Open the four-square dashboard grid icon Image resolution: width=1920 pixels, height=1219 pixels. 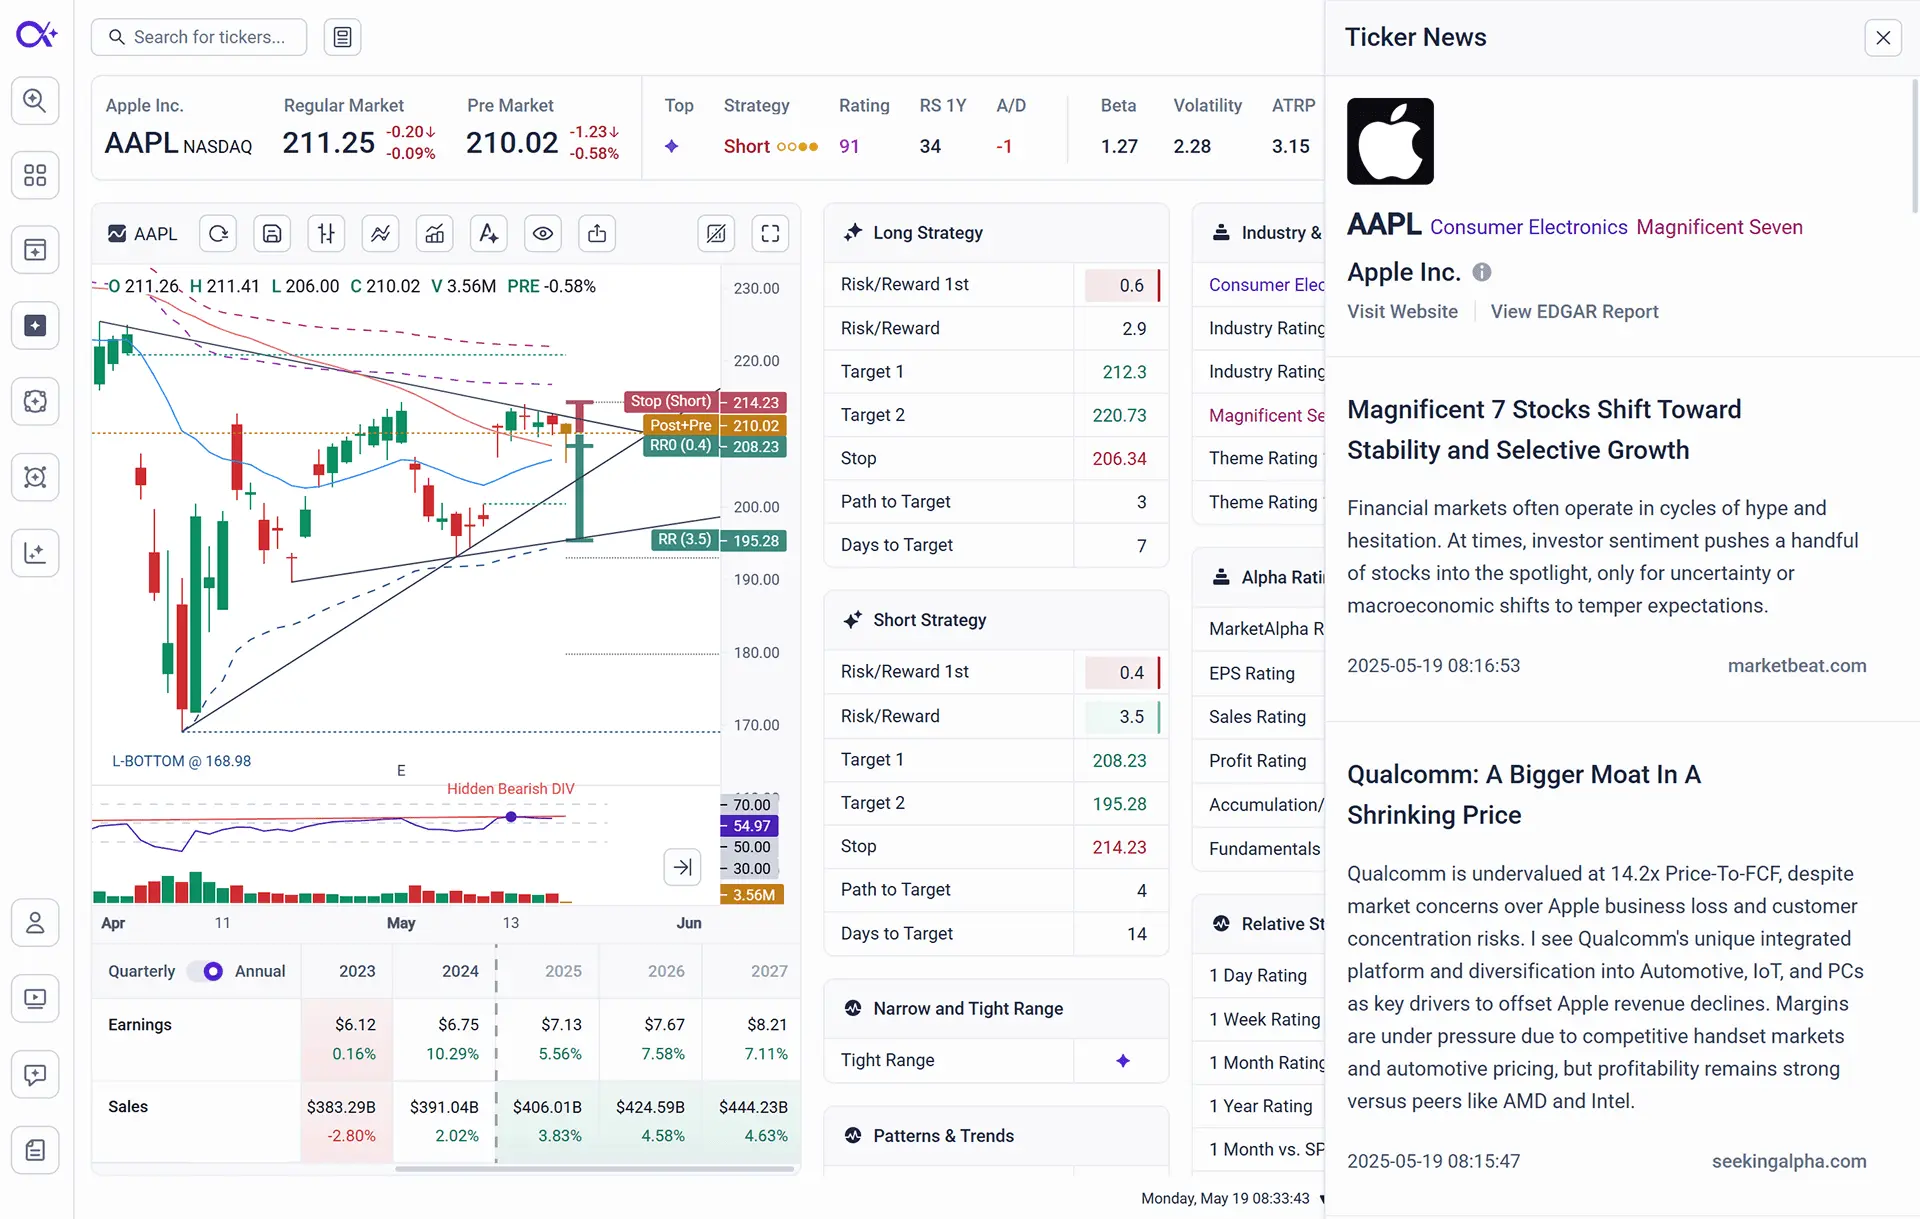[35, 175]
